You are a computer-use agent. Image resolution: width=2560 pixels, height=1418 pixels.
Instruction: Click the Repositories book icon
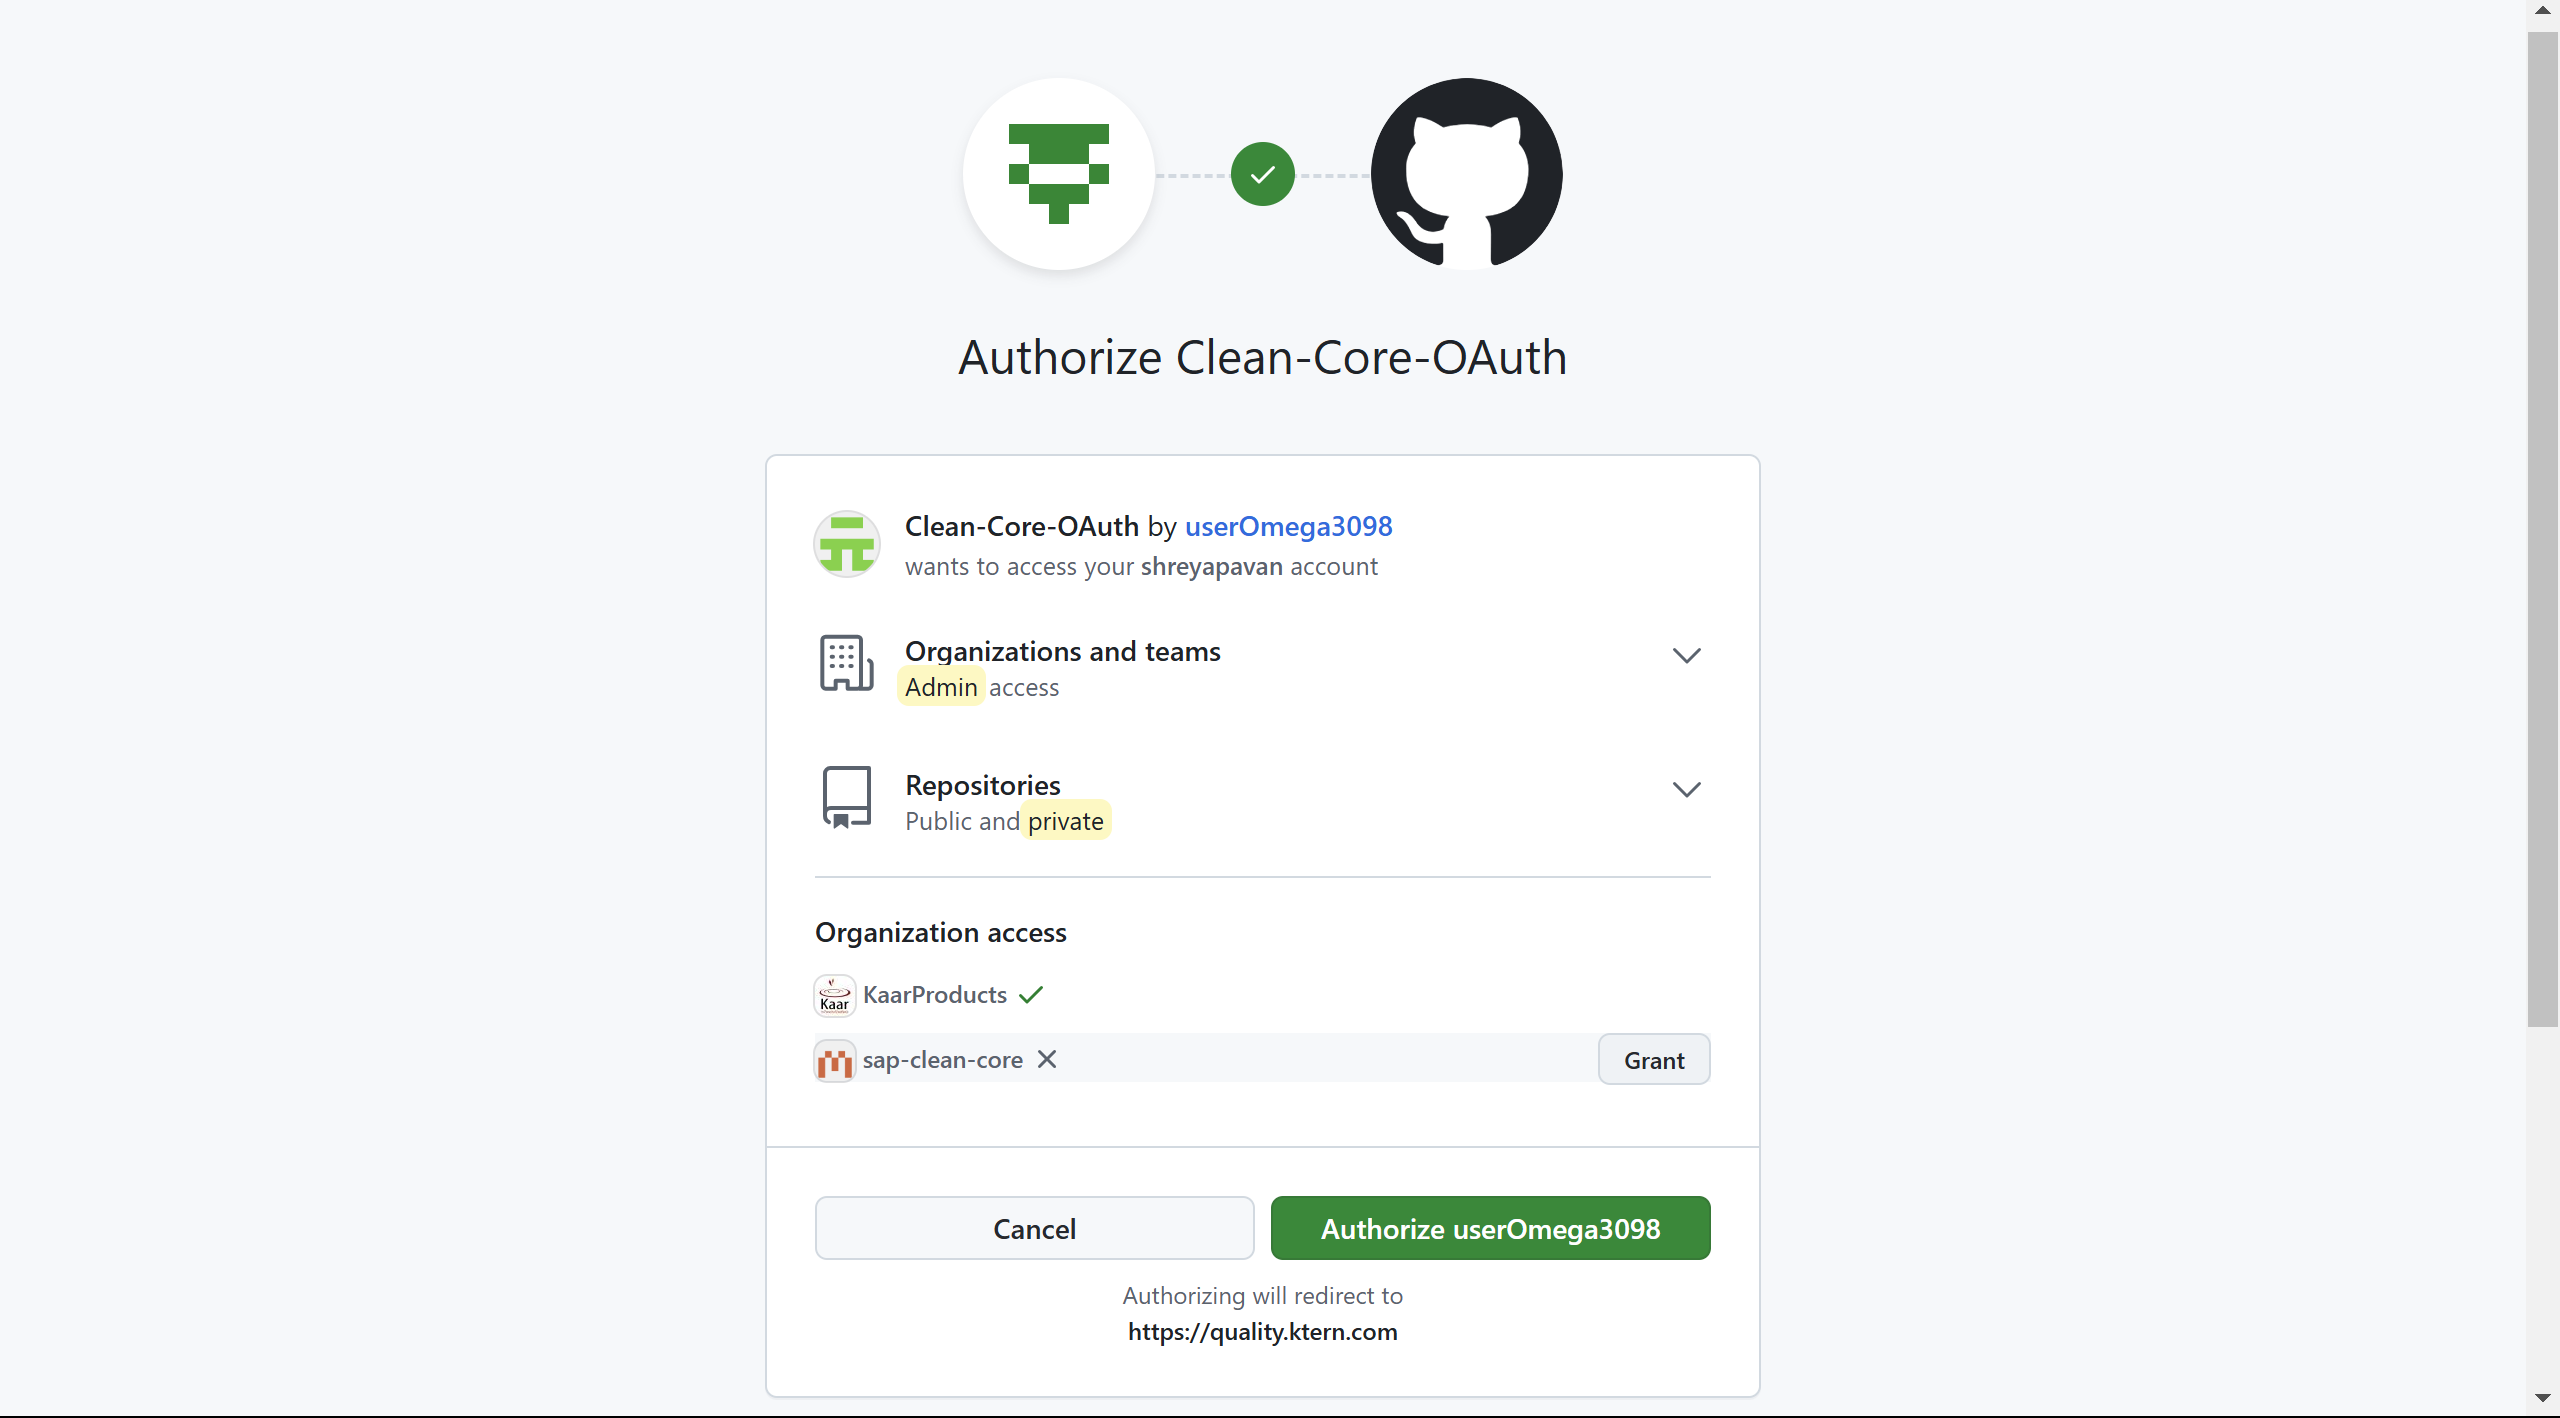point(846,797)
